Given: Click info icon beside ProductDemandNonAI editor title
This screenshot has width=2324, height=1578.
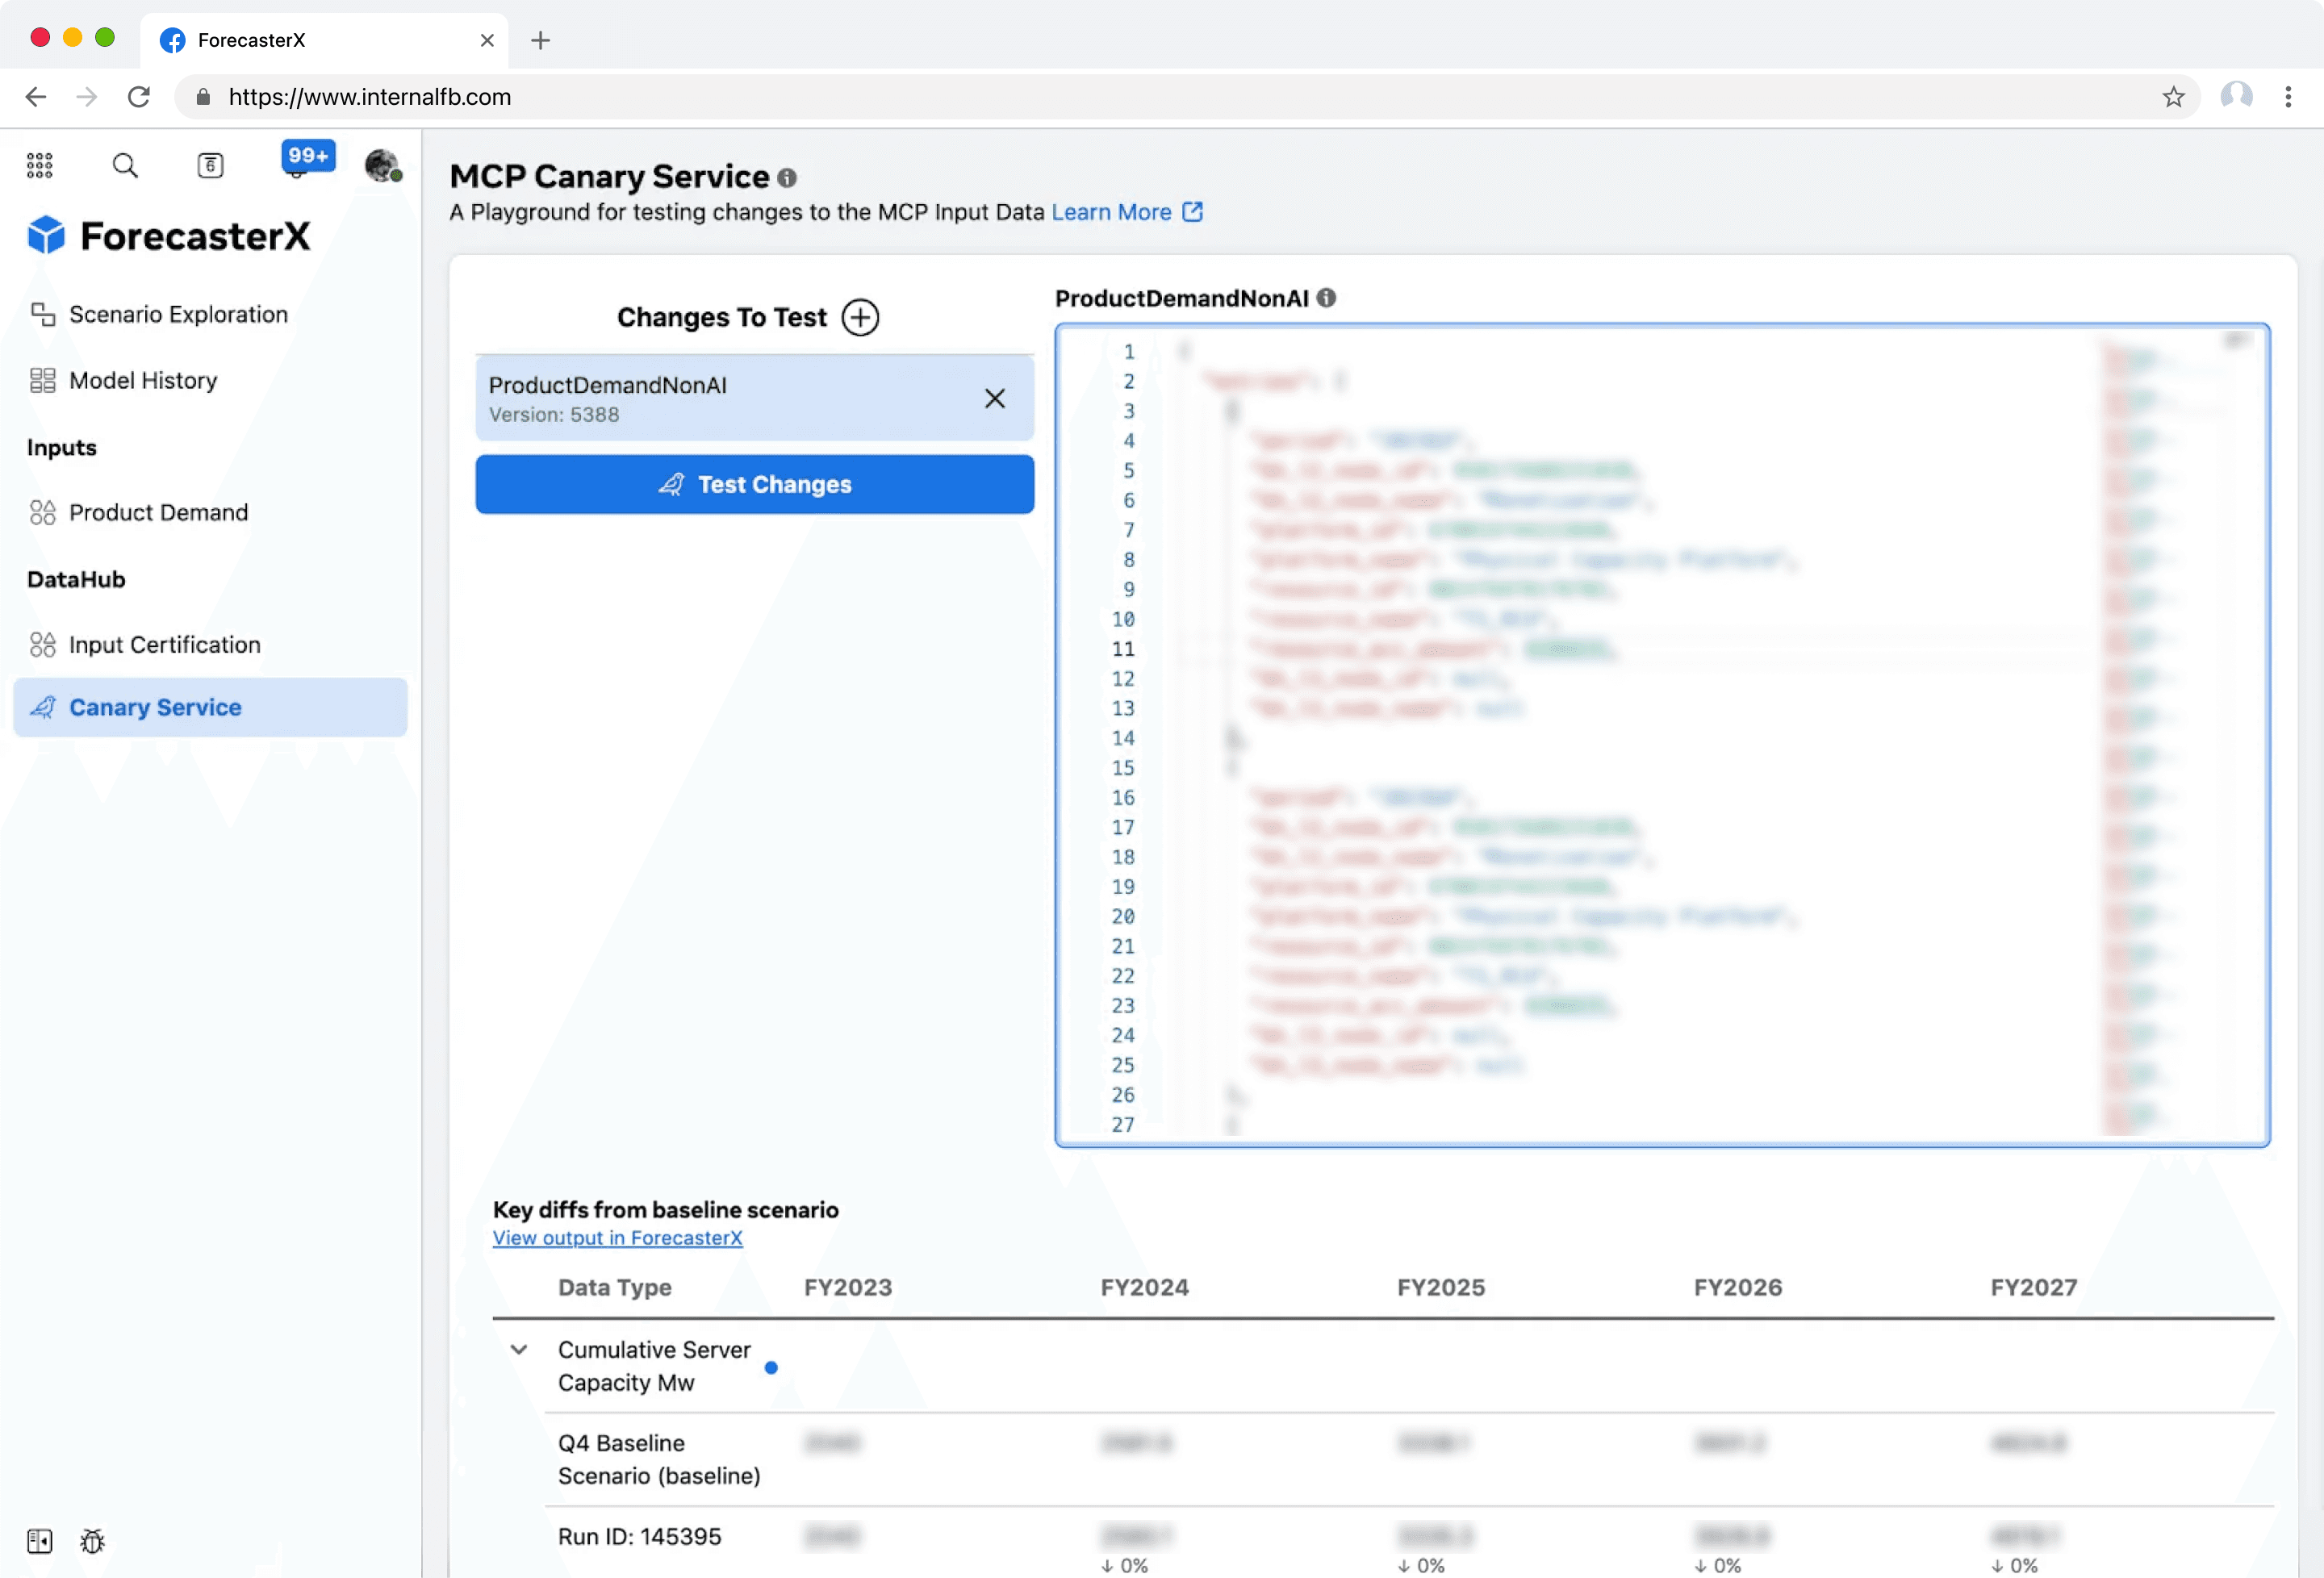Looking at the screenshot, I should point(1326,298).
